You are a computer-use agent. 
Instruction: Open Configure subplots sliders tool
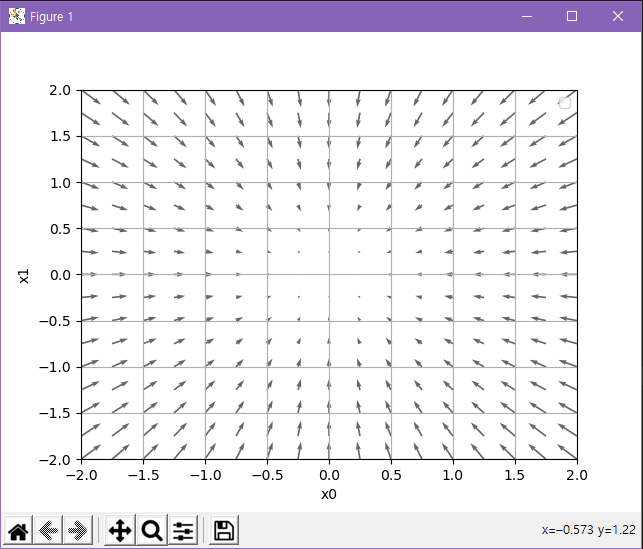(183, 531)
